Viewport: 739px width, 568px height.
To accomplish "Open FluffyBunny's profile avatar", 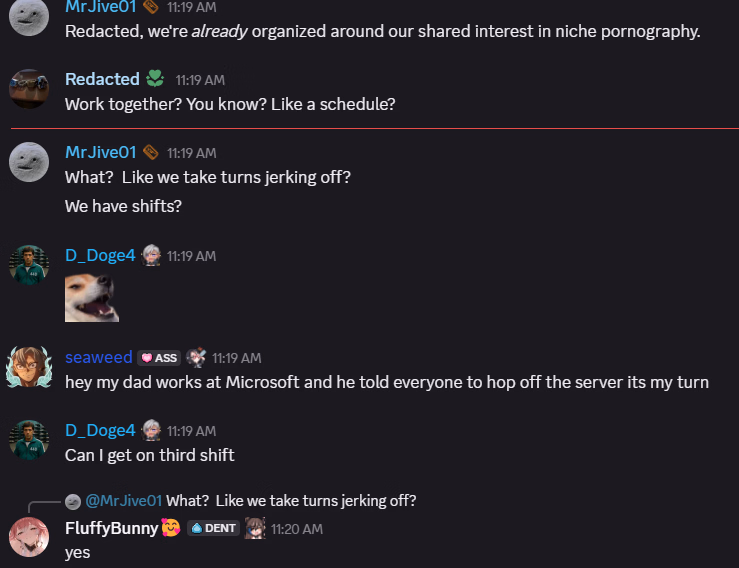I will click(x=29, y=538).
